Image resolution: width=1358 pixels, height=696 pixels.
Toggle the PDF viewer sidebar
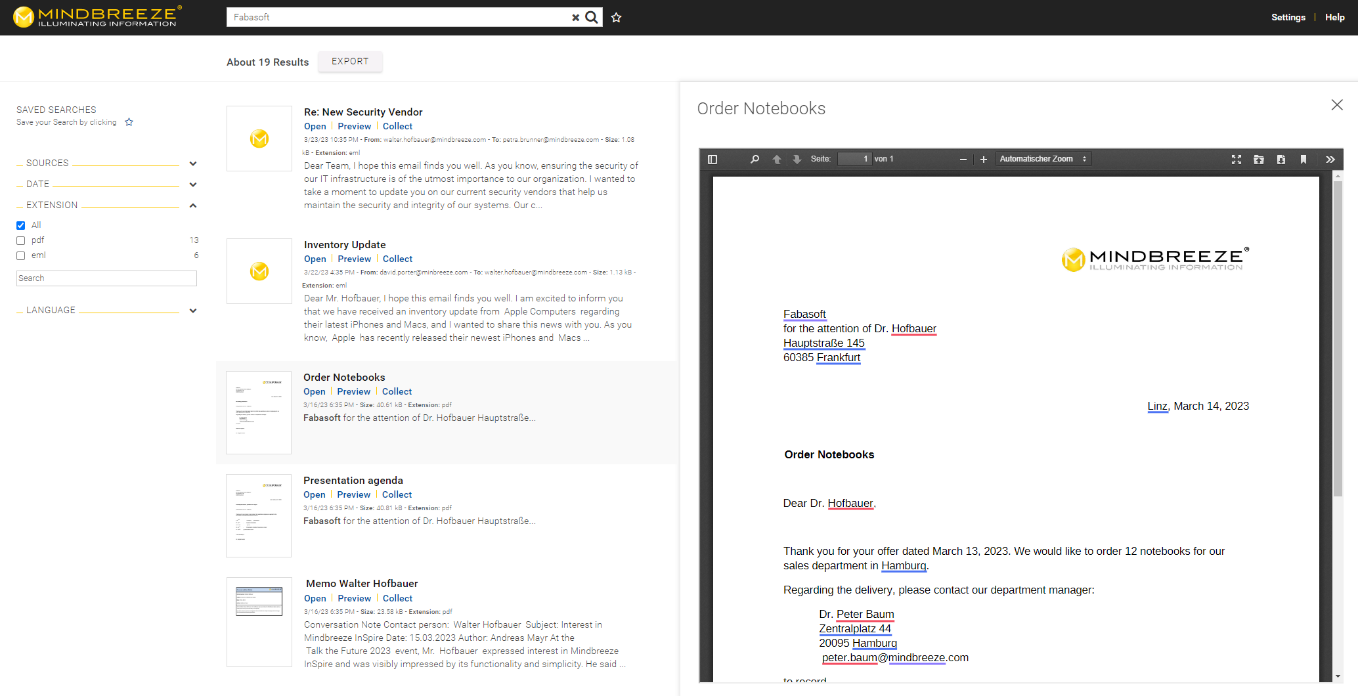[712, 159]
